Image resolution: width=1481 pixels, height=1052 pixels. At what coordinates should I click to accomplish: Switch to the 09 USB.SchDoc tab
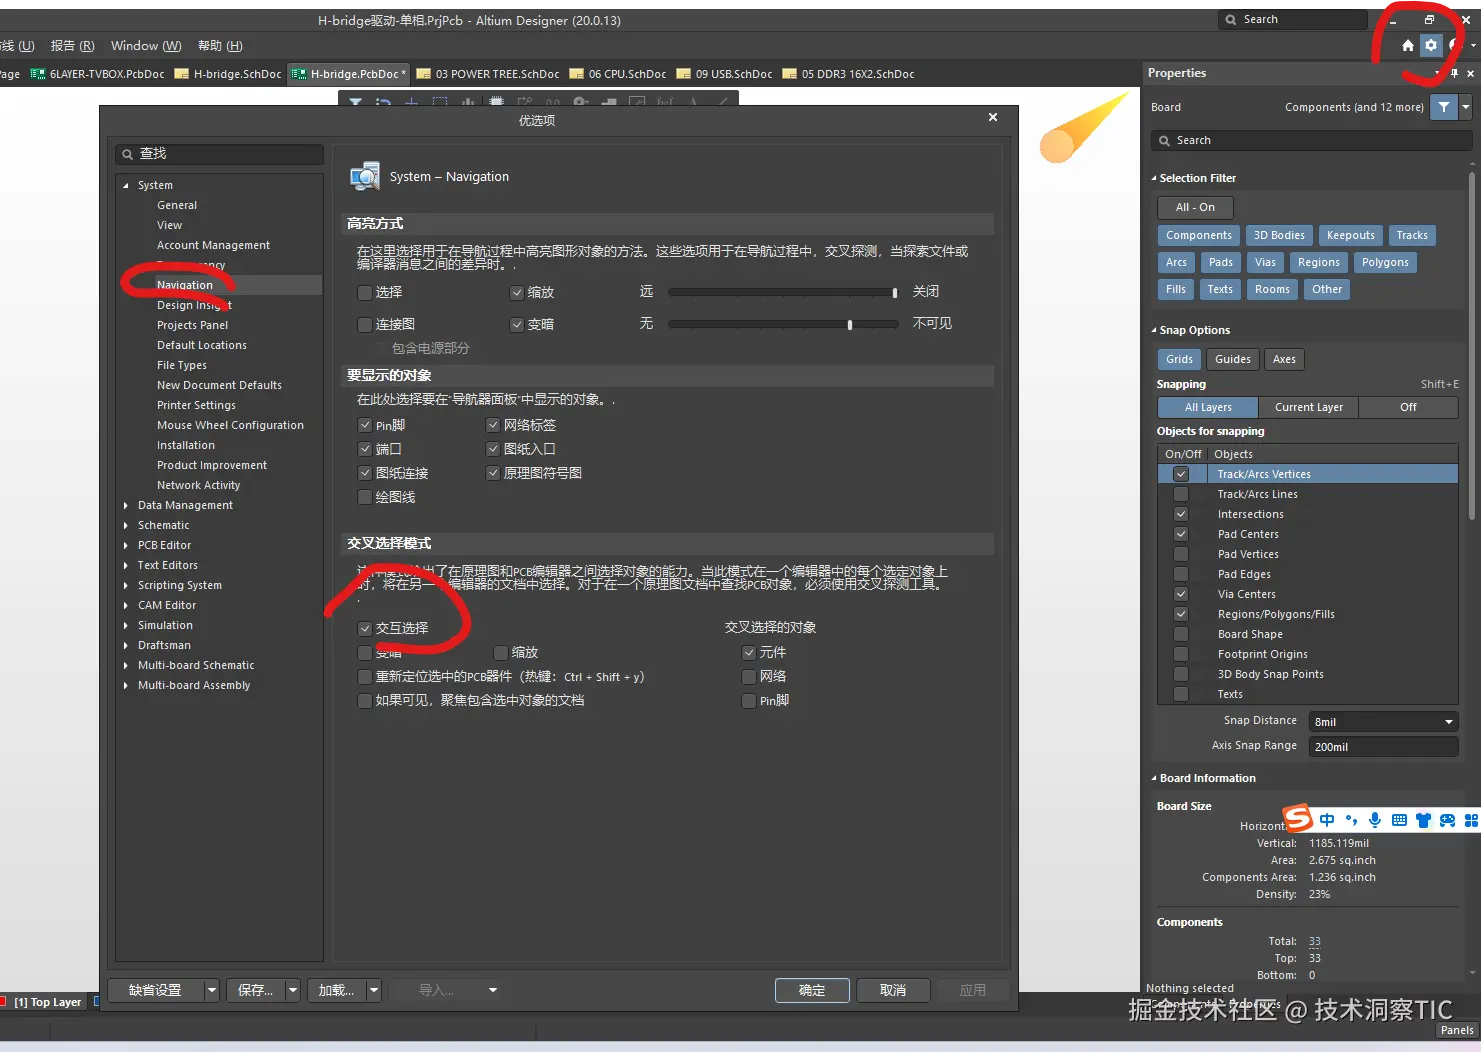(x=725, y=74)
